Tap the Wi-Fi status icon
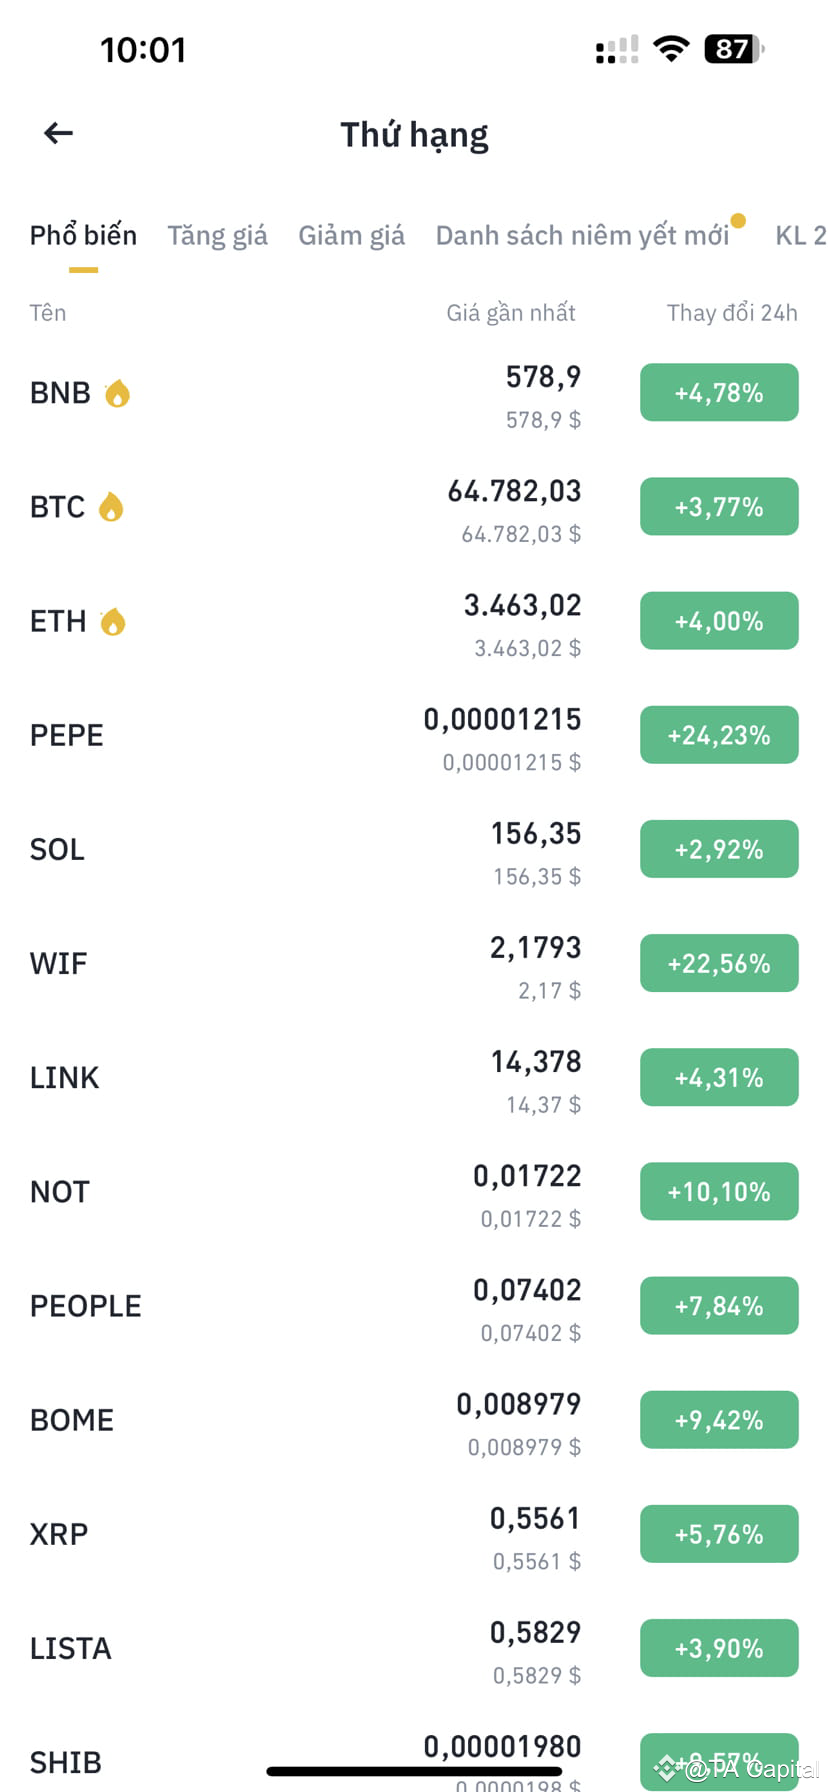The width and height of the screenshot is (828, 1792). coord(671,49)
